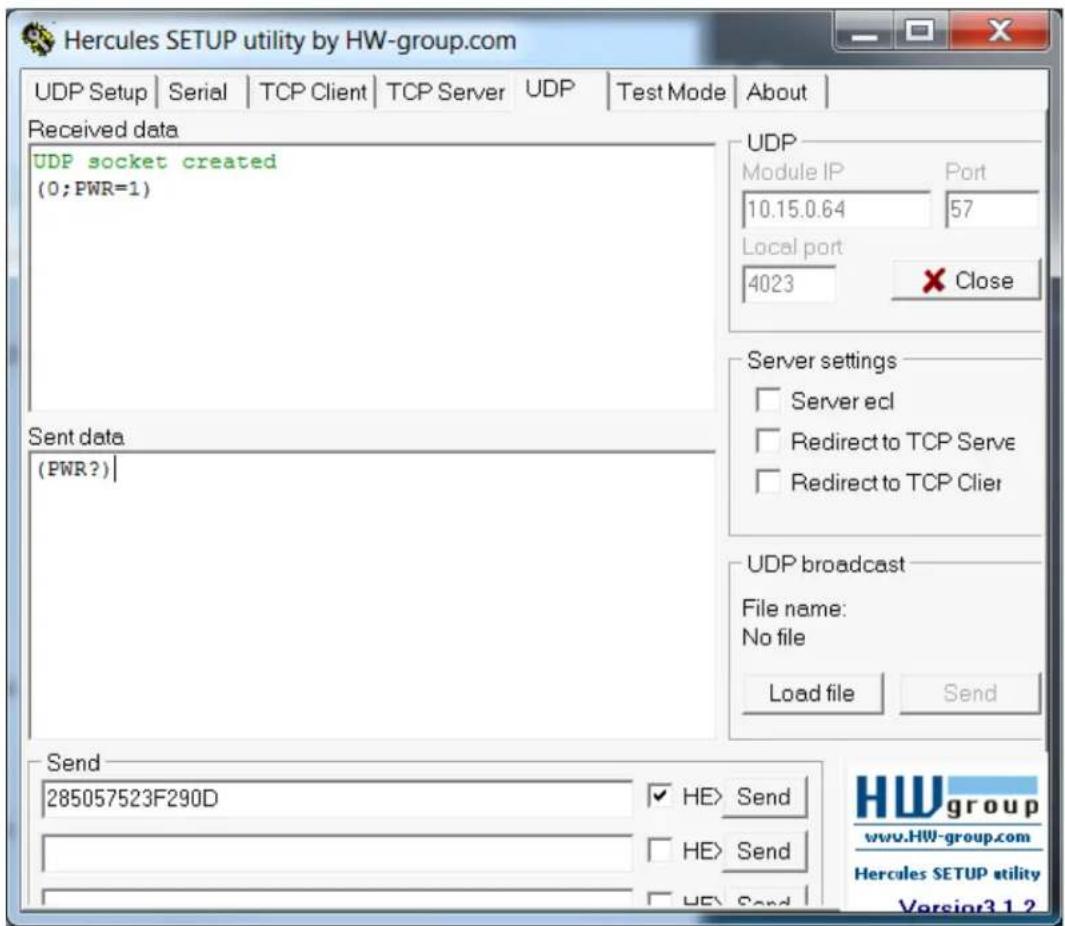Click Load file in UDP broadcast

812,694
